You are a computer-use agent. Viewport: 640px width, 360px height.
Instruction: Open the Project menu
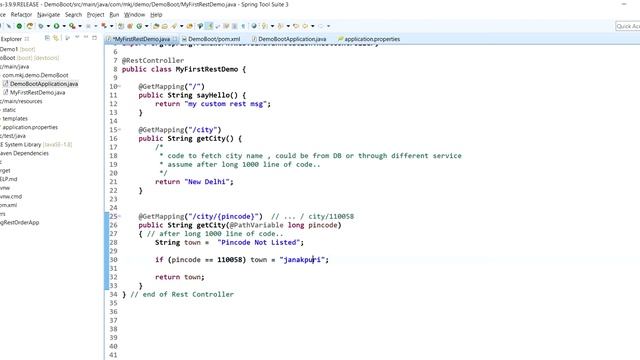coord(96,15)
